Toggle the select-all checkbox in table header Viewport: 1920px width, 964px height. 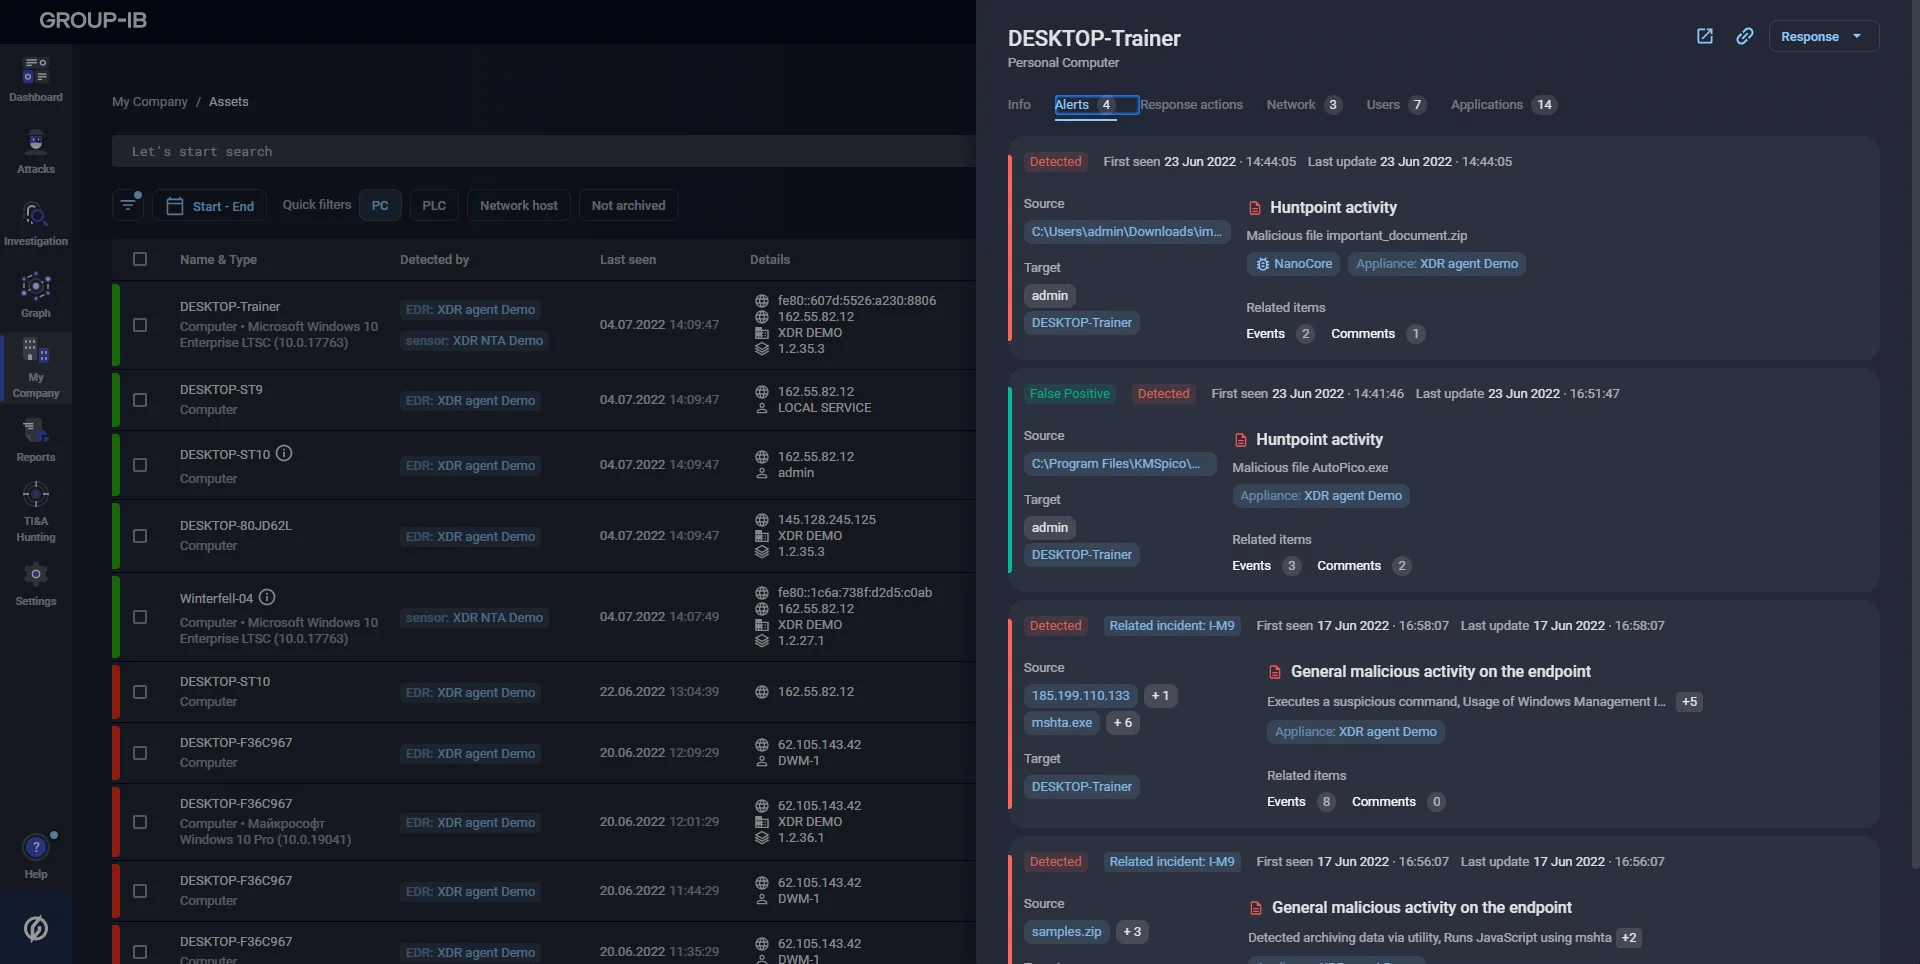(x=140, y=259)
